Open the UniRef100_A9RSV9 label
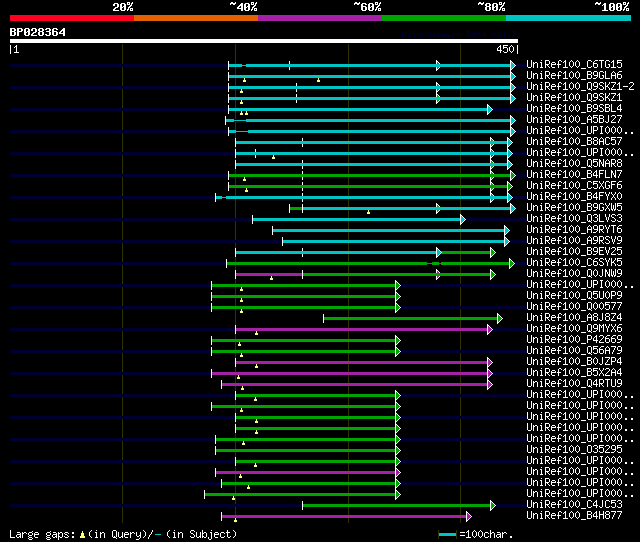Viewport: 640px width, 542px height. [x=574, y=241]
